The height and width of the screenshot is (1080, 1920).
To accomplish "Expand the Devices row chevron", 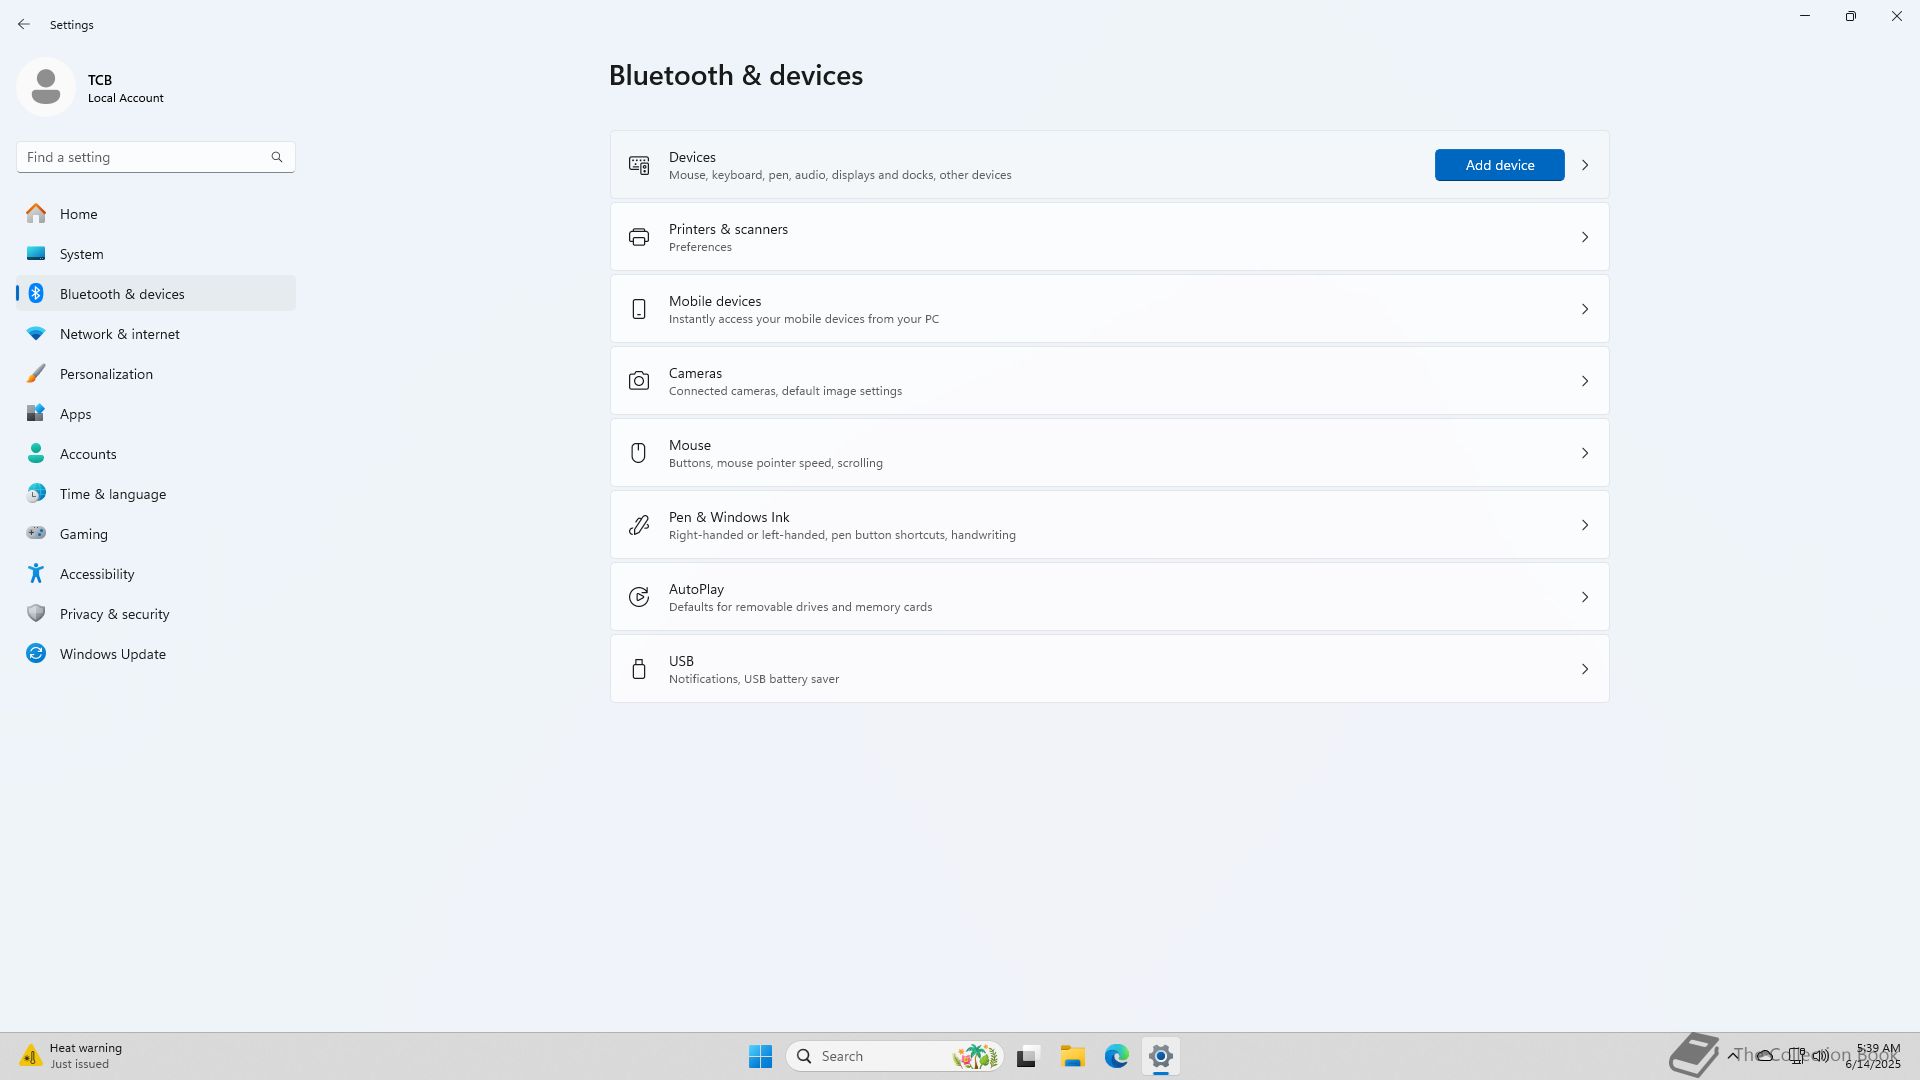I will (x=1584, y=165).
